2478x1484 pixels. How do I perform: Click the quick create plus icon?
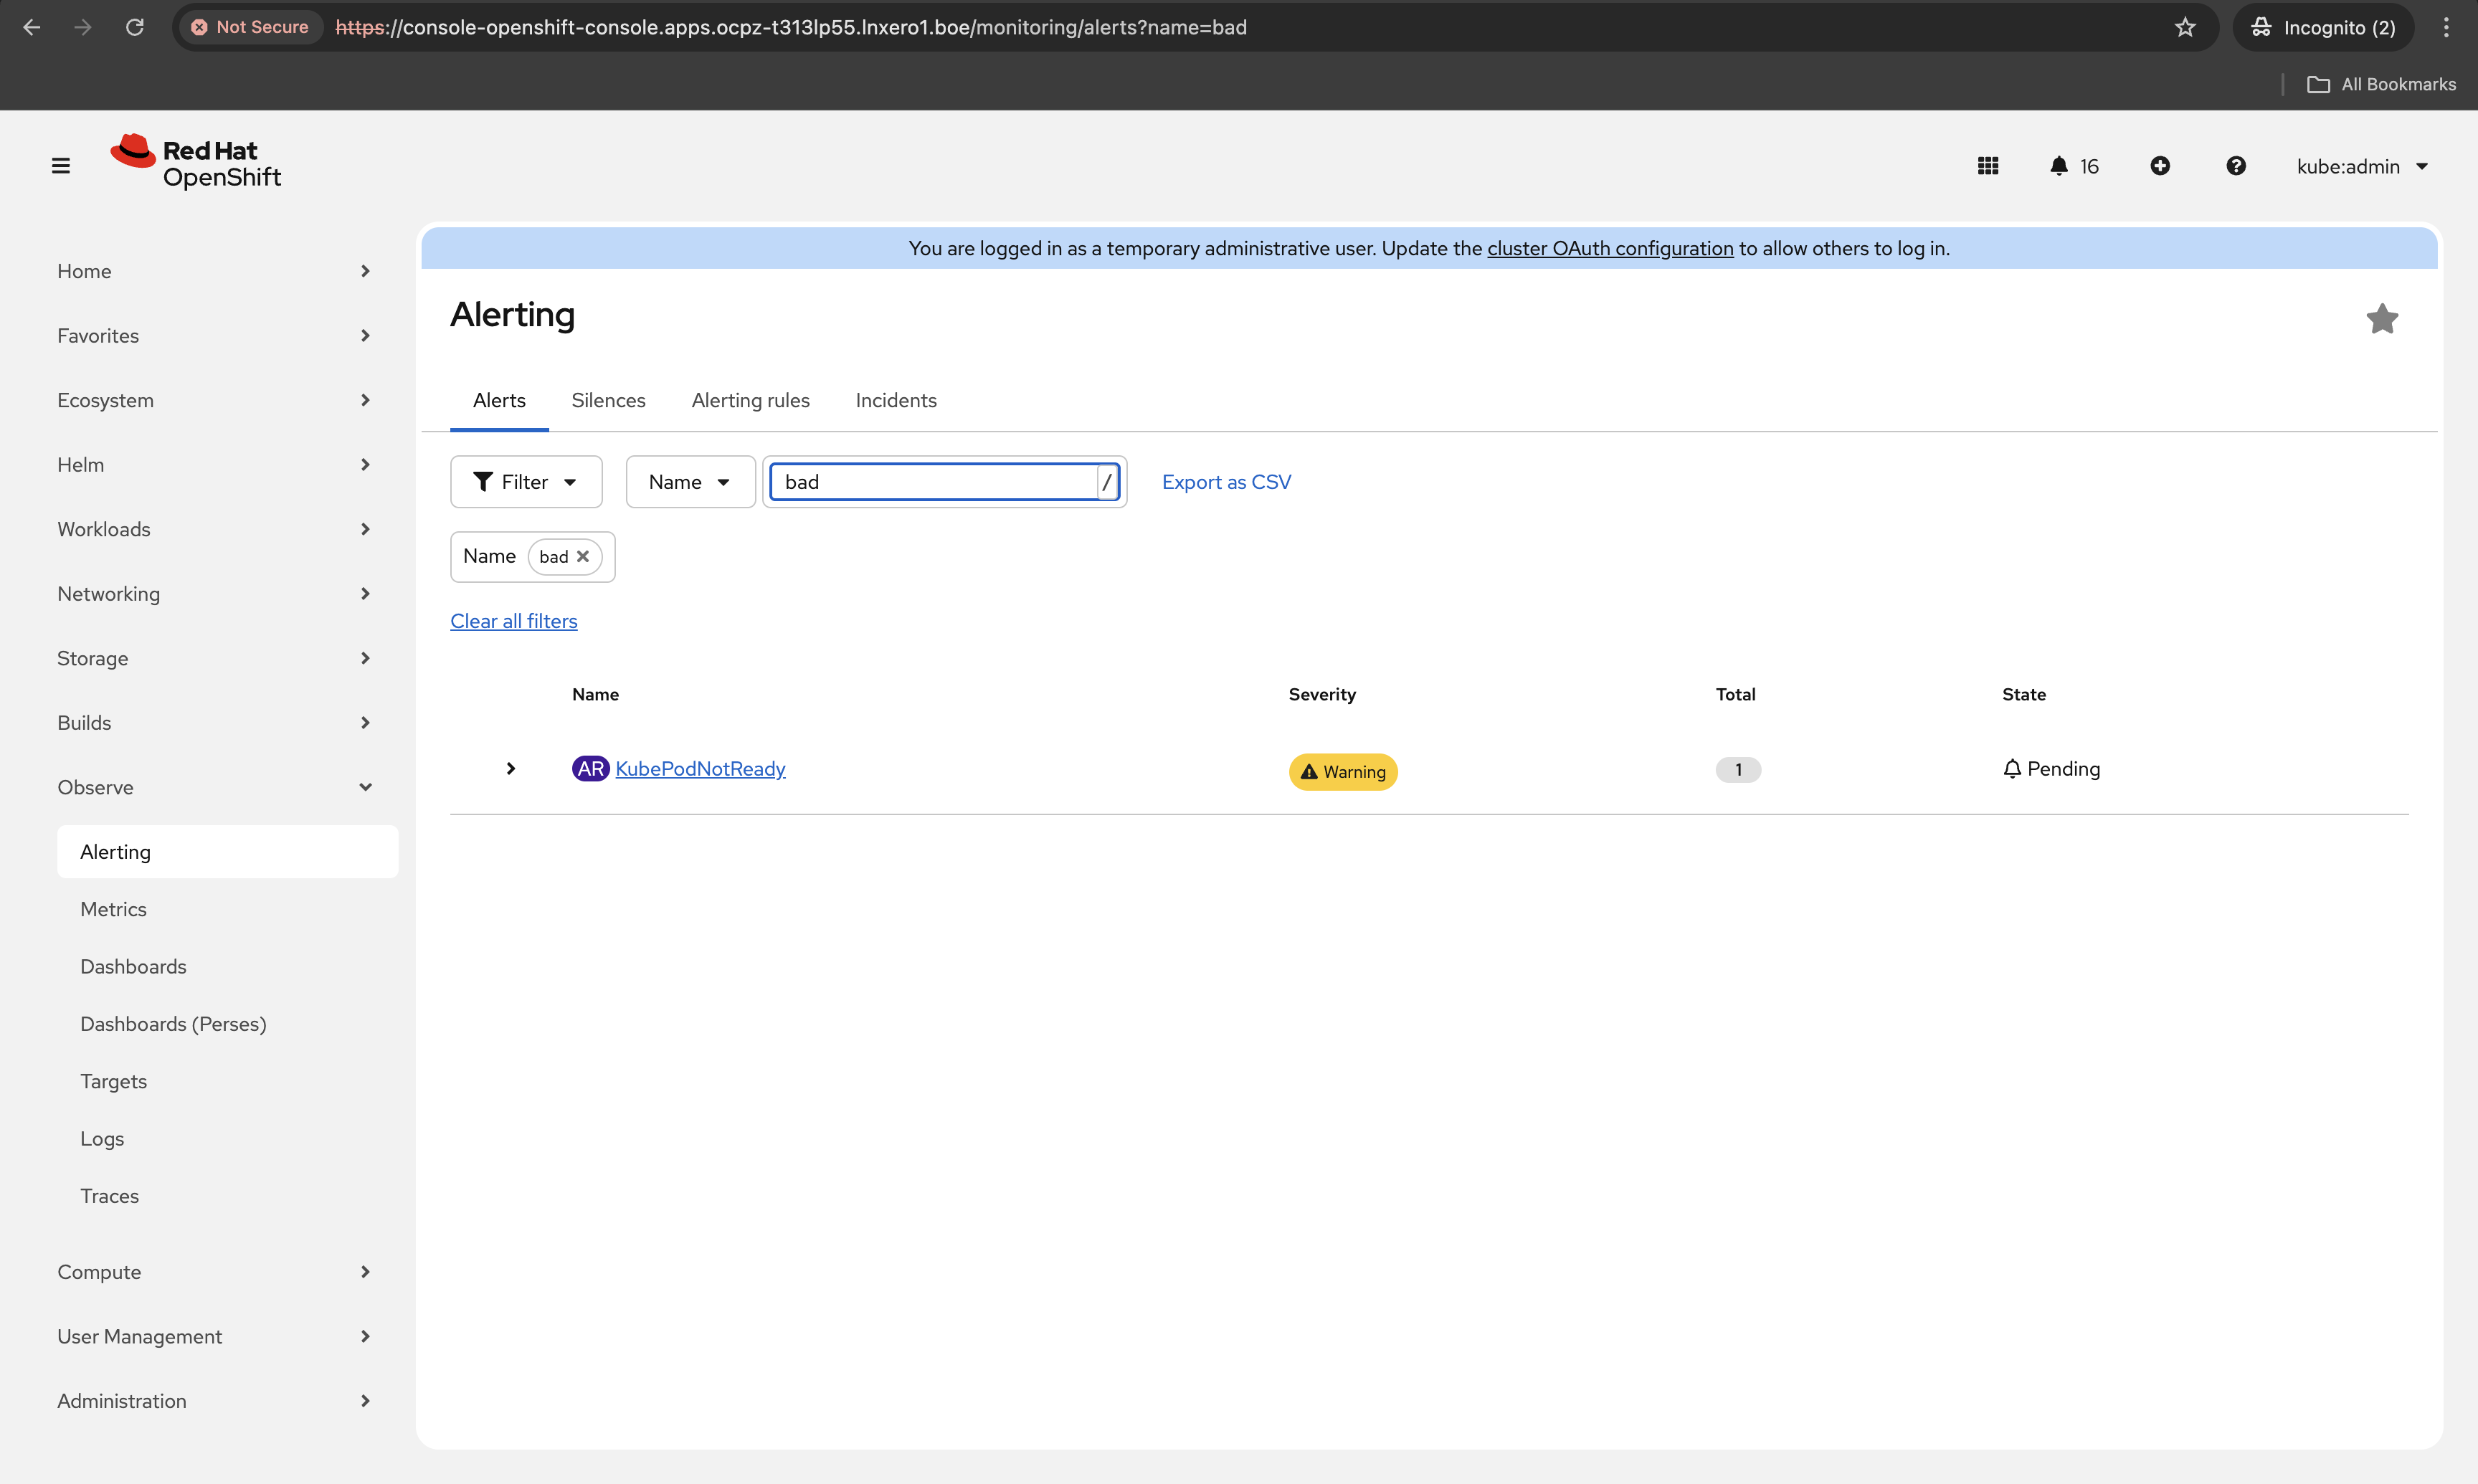[x=2159, y=166]
